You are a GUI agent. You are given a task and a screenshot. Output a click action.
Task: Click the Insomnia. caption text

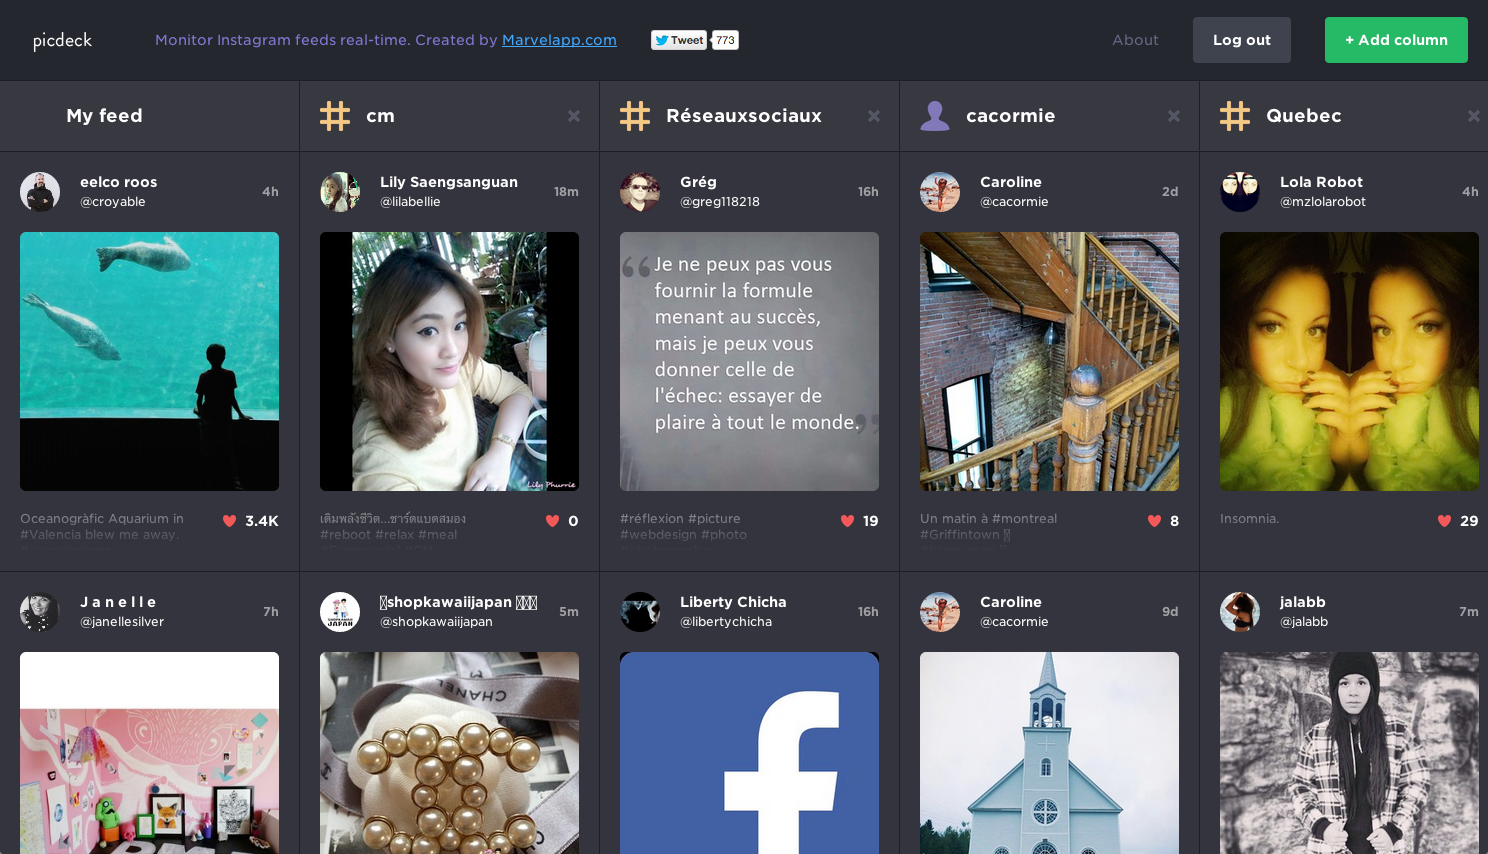1249,519
